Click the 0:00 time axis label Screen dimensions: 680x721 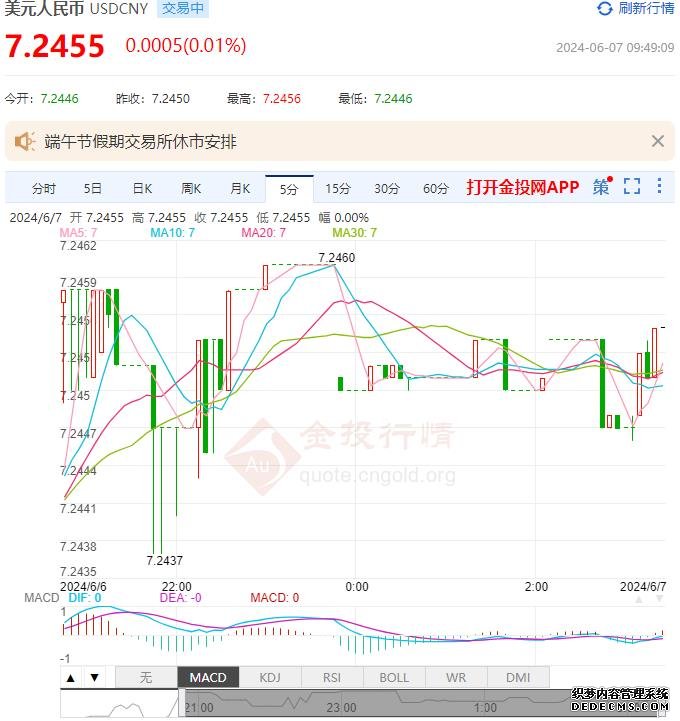click(357, 587)
